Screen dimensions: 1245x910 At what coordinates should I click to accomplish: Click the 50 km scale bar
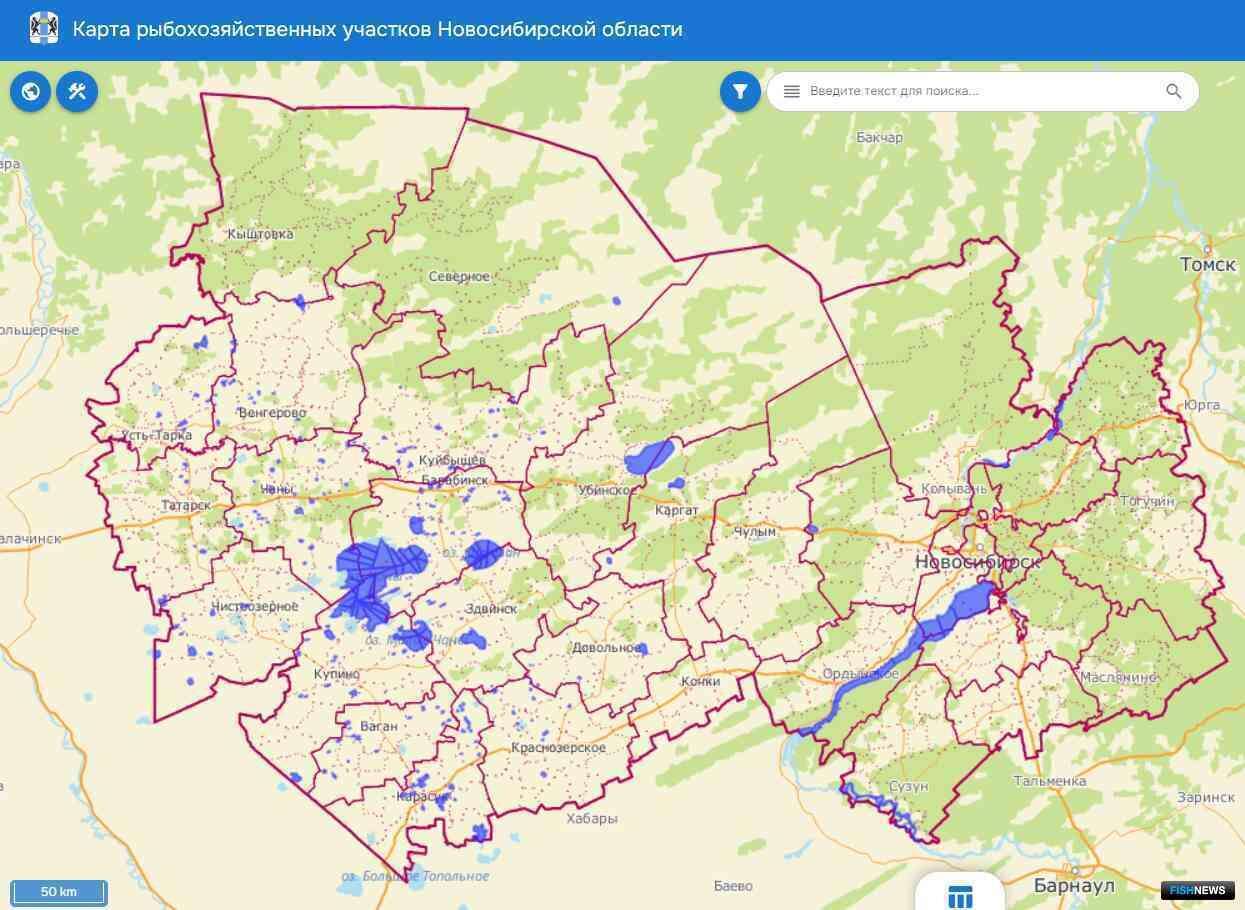[59, 891]
